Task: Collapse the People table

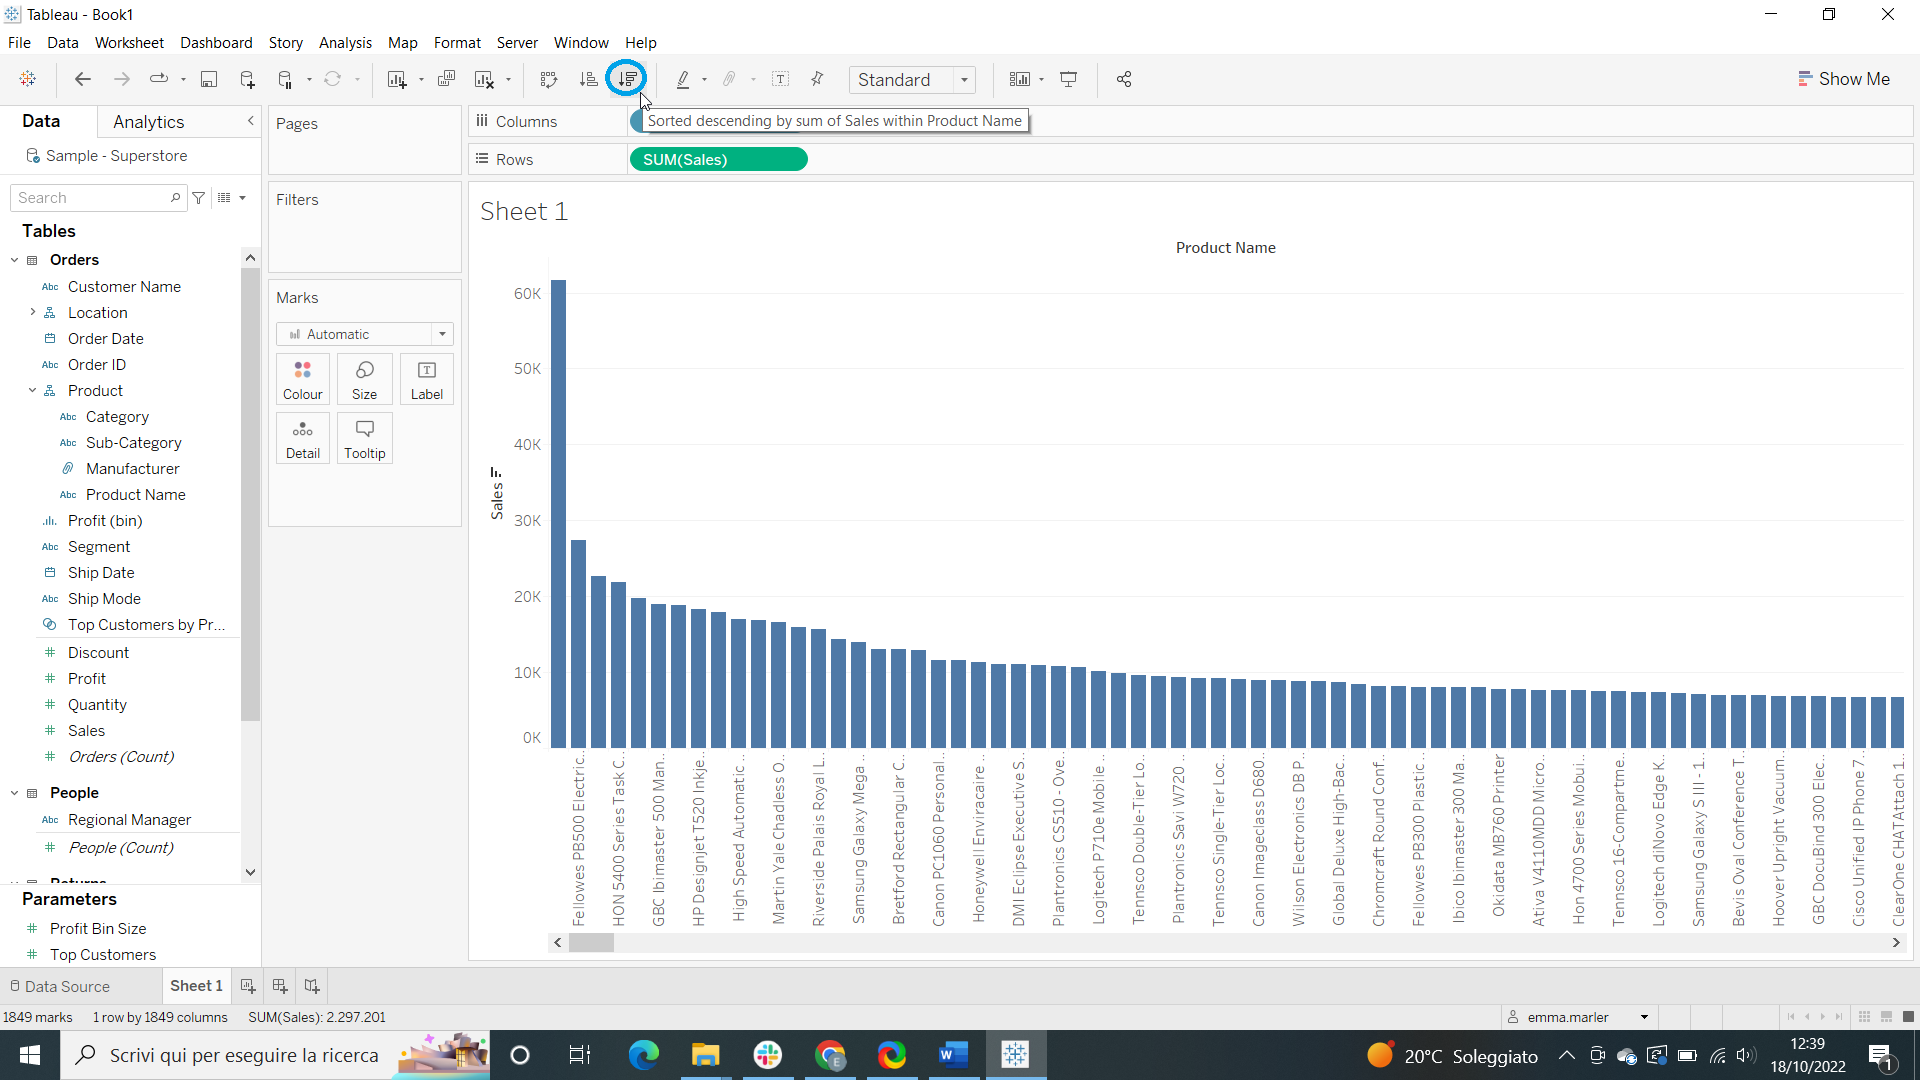Action: [15, 793]
